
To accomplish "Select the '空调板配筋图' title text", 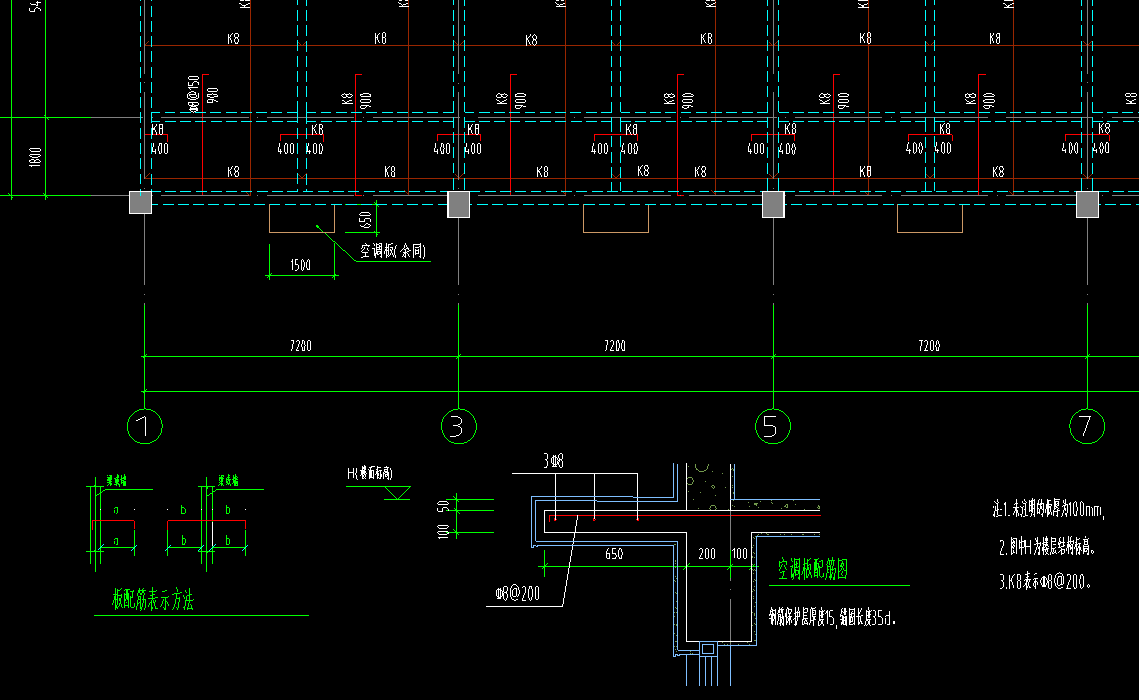I will (x=813, y=569).
